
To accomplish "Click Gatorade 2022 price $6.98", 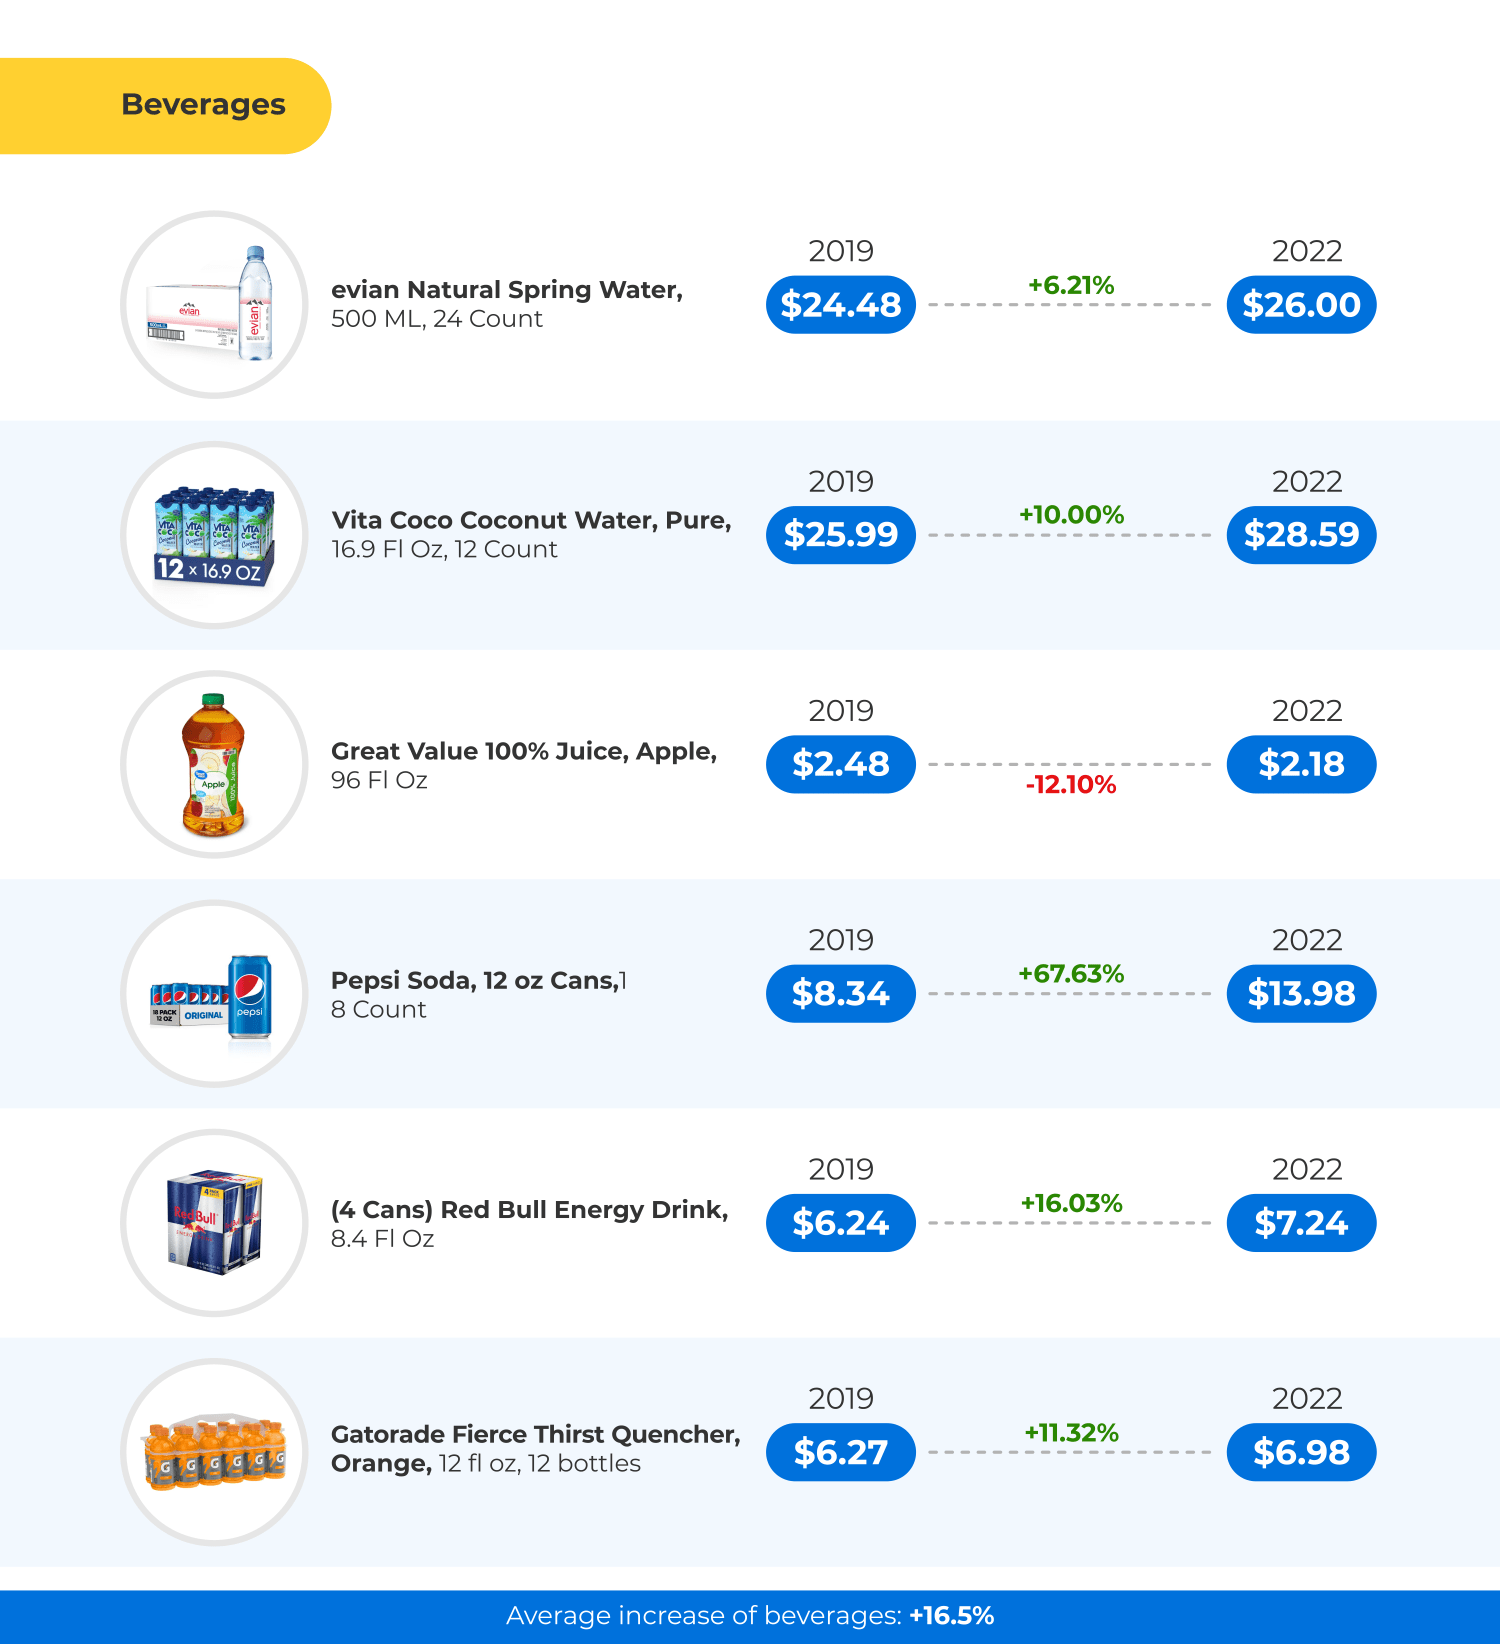I will (1301, 1452).
